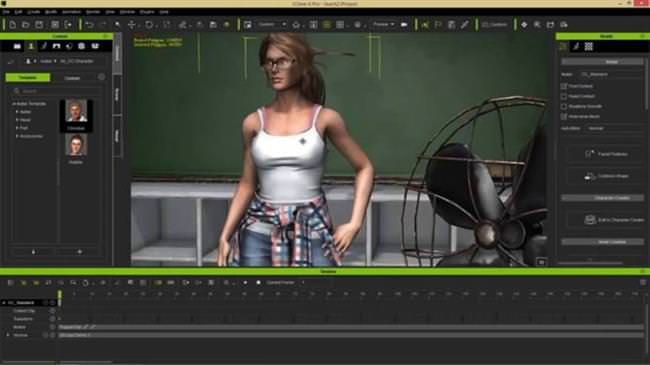Select the Rotate object tool
650x365 pixels.
coord(148,25)
